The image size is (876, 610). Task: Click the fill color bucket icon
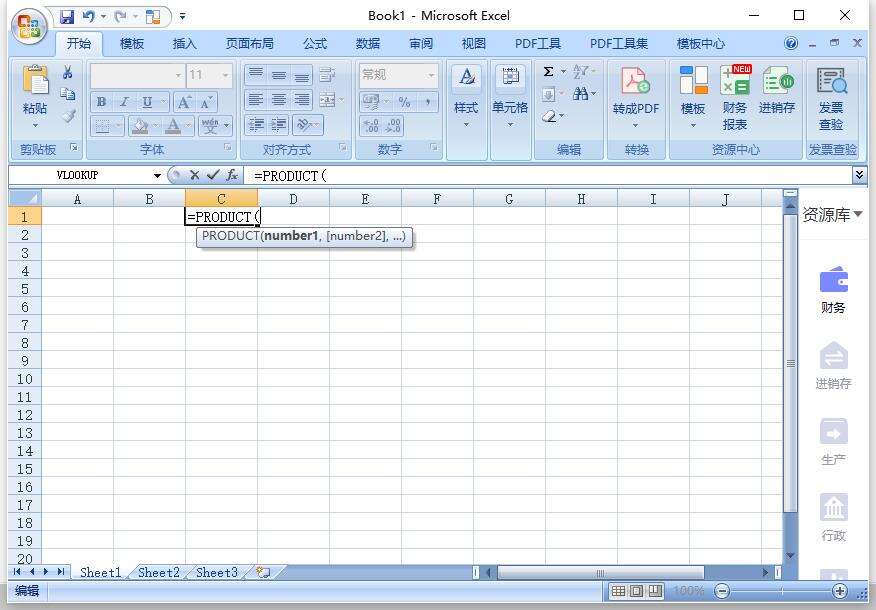139,126
